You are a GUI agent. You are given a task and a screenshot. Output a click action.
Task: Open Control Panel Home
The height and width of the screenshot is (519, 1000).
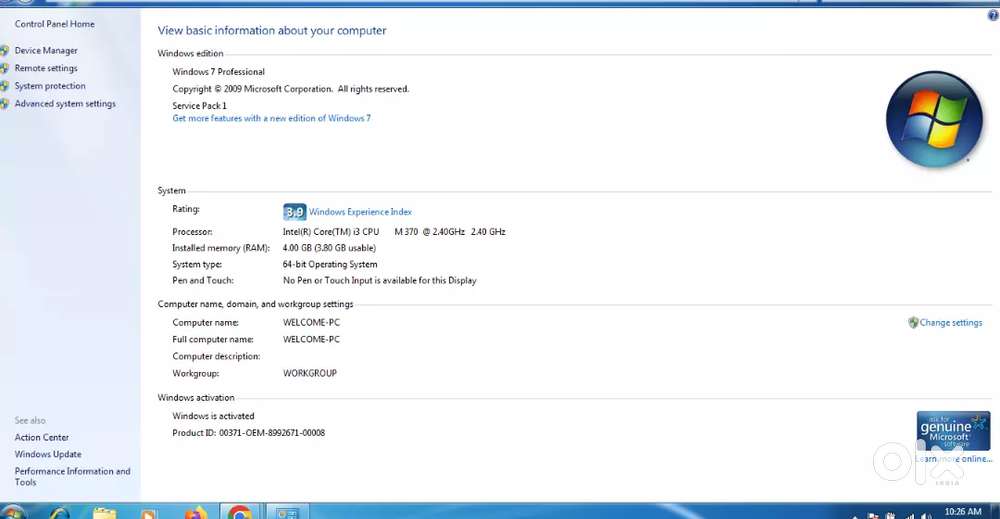[54, 24]
